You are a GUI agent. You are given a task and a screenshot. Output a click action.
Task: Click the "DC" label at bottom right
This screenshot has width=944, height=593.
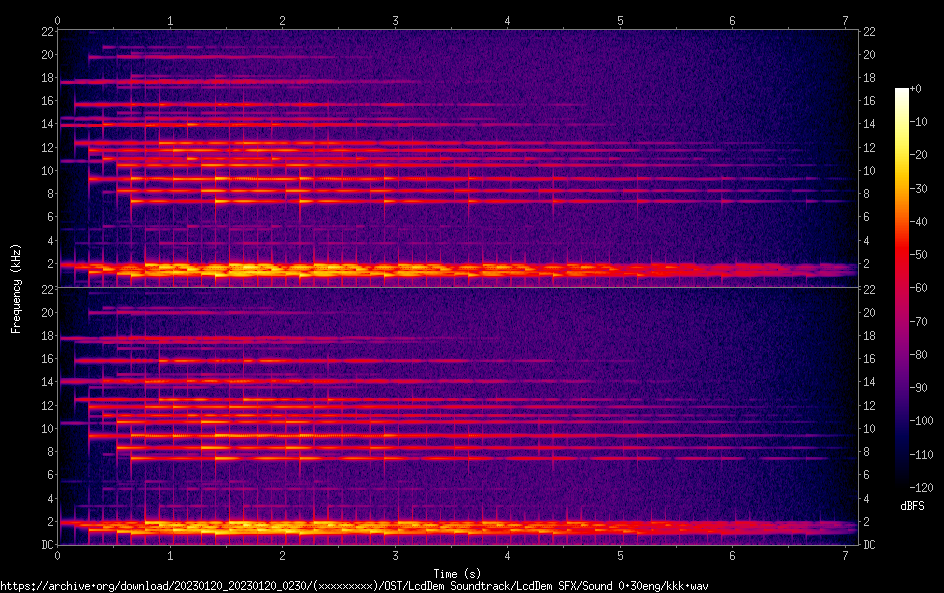coord(870,545)
